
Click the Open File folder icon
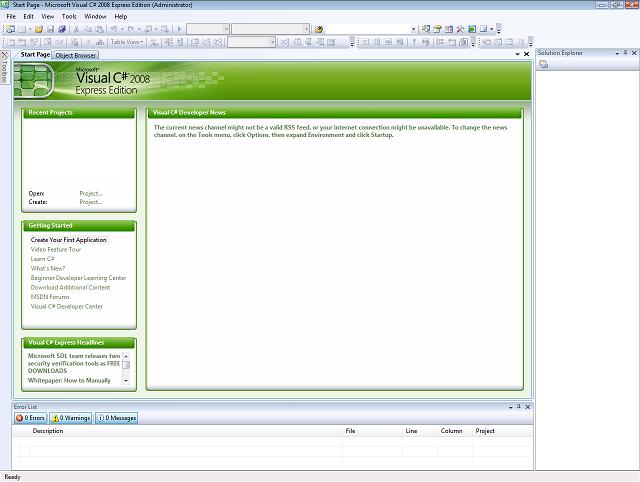[x=39, y=29]
